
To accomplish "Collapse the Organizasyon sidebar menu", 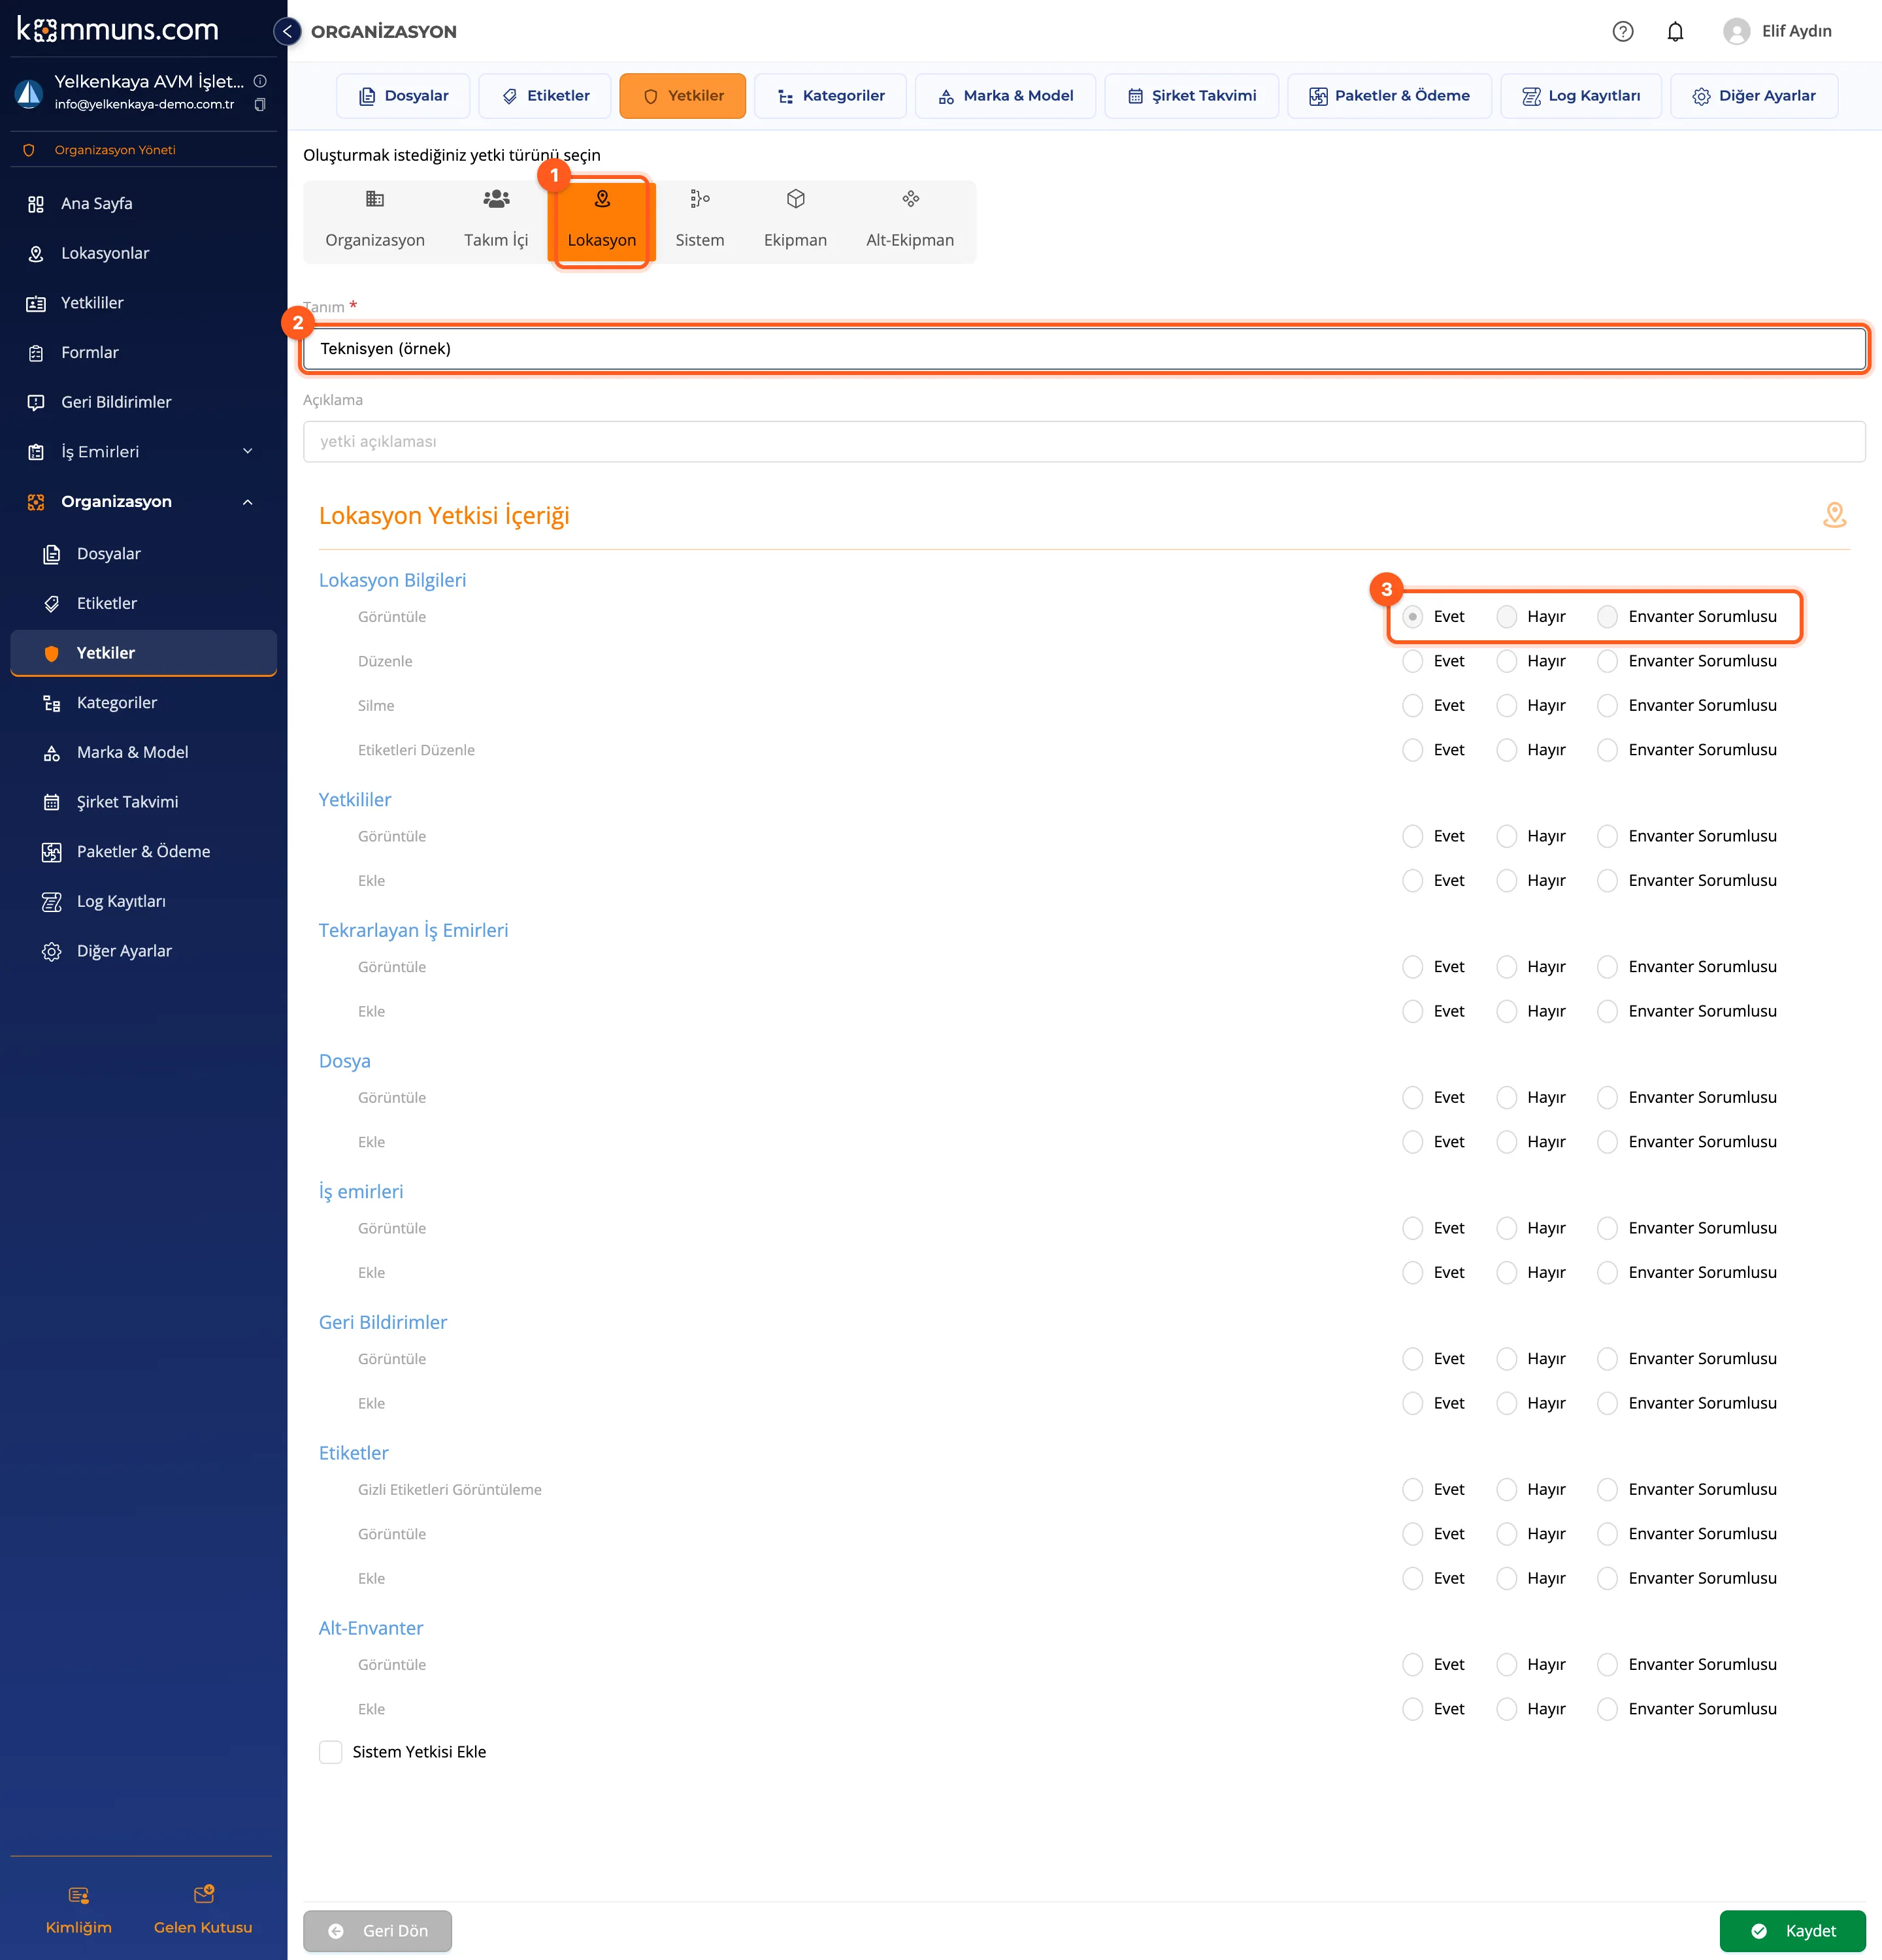I will coord(143,502).
